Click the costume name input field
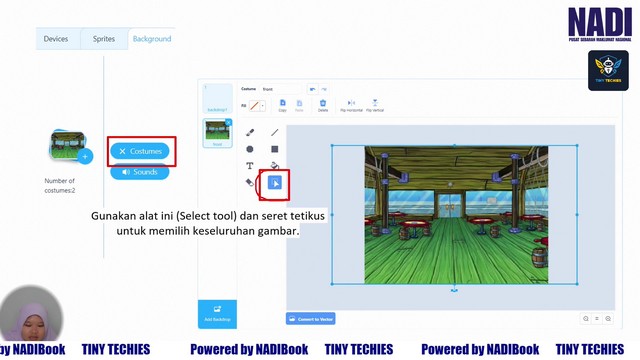640x360 pixels. coord(281,89)
